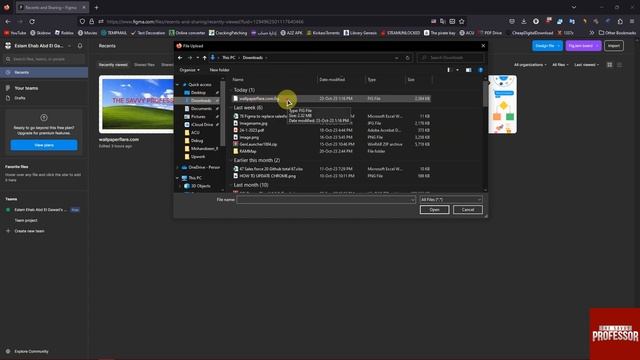
Task: Open the wallpaperflare.com file thumbnail
Action: click(x=137, y=104)
